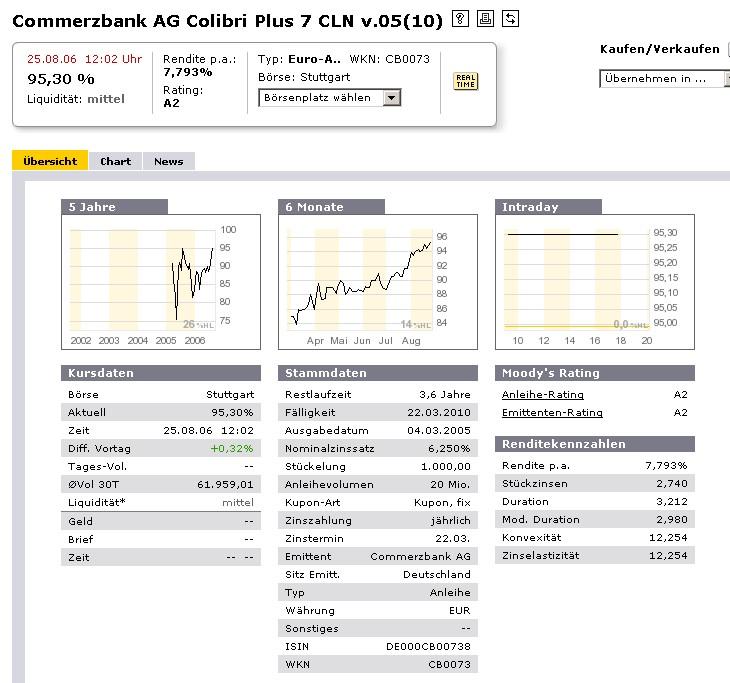
Task: Click the Nominalzinssatz value 6,250%
Action: pyautogui.click(x=449, y=448)
